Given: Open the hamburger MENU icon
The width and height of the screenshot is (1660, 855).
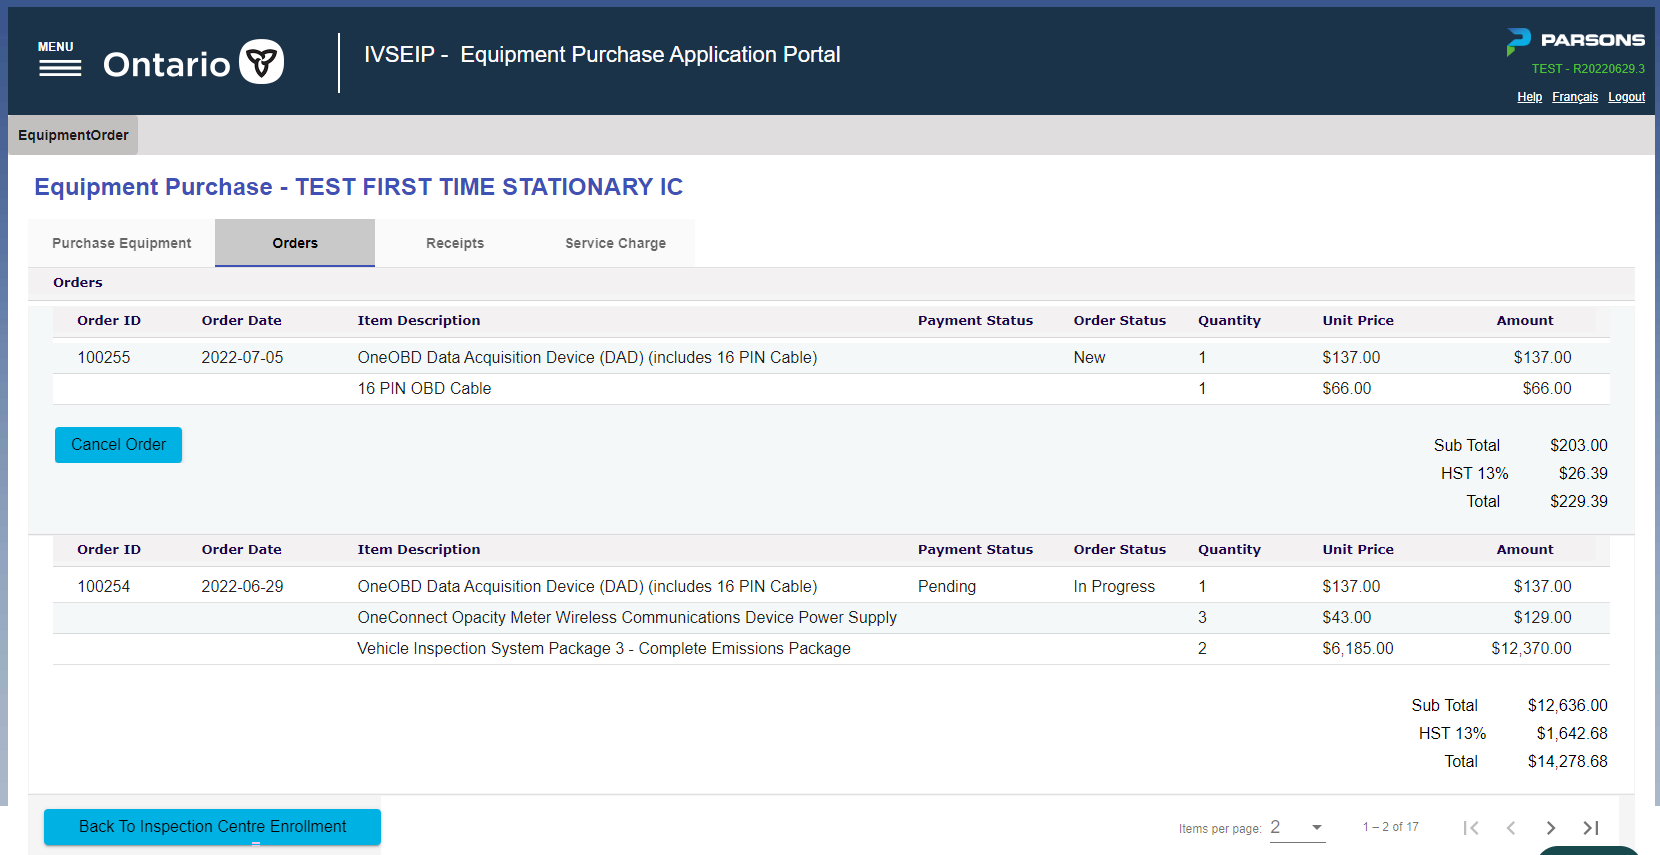Looking at the screenshot, I should point(60,60).
